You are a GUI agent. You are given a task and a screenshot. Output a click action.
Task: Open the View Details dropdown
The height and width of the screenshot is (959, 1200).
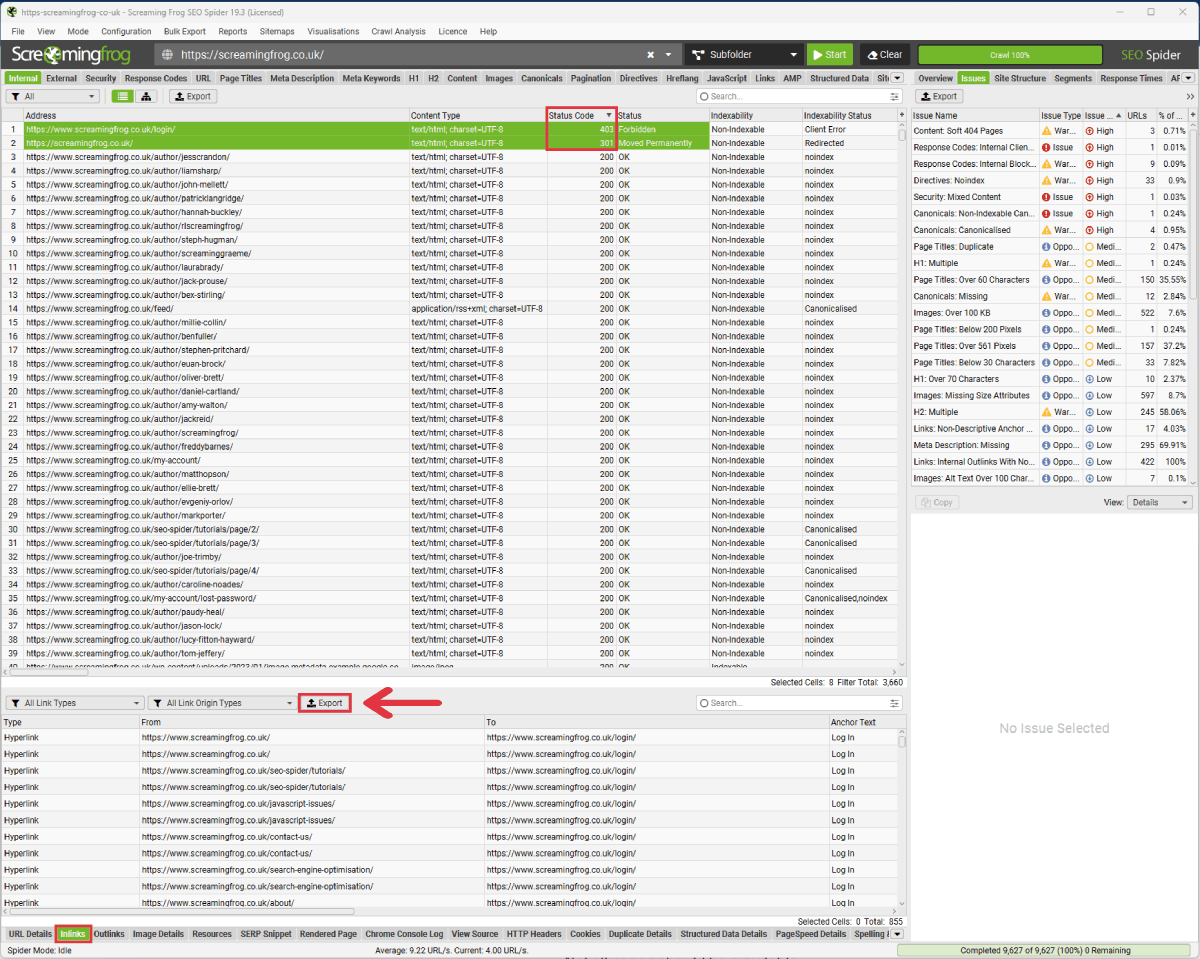tap(1159, 502)
